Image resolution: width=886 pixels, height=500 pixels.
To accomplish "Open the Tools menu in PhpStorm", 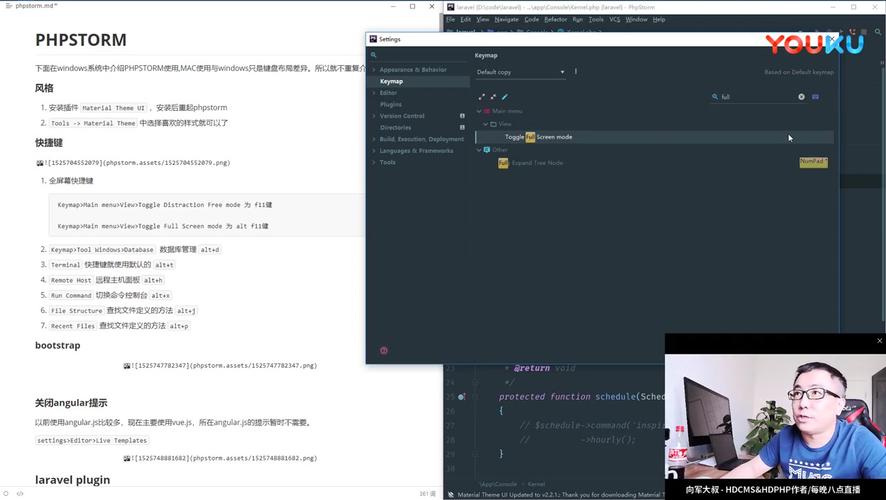I will [x=596, y=19].
